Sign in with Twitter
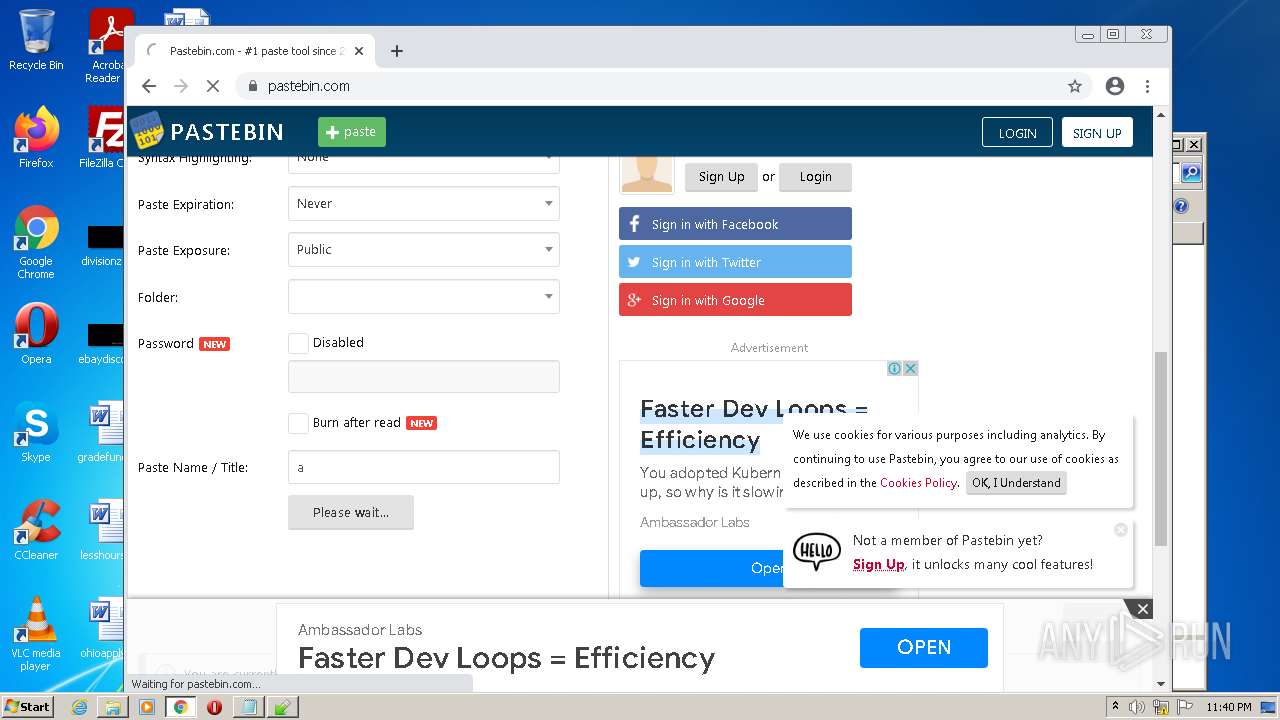1280x720 pixels. (x=735, y=262)
